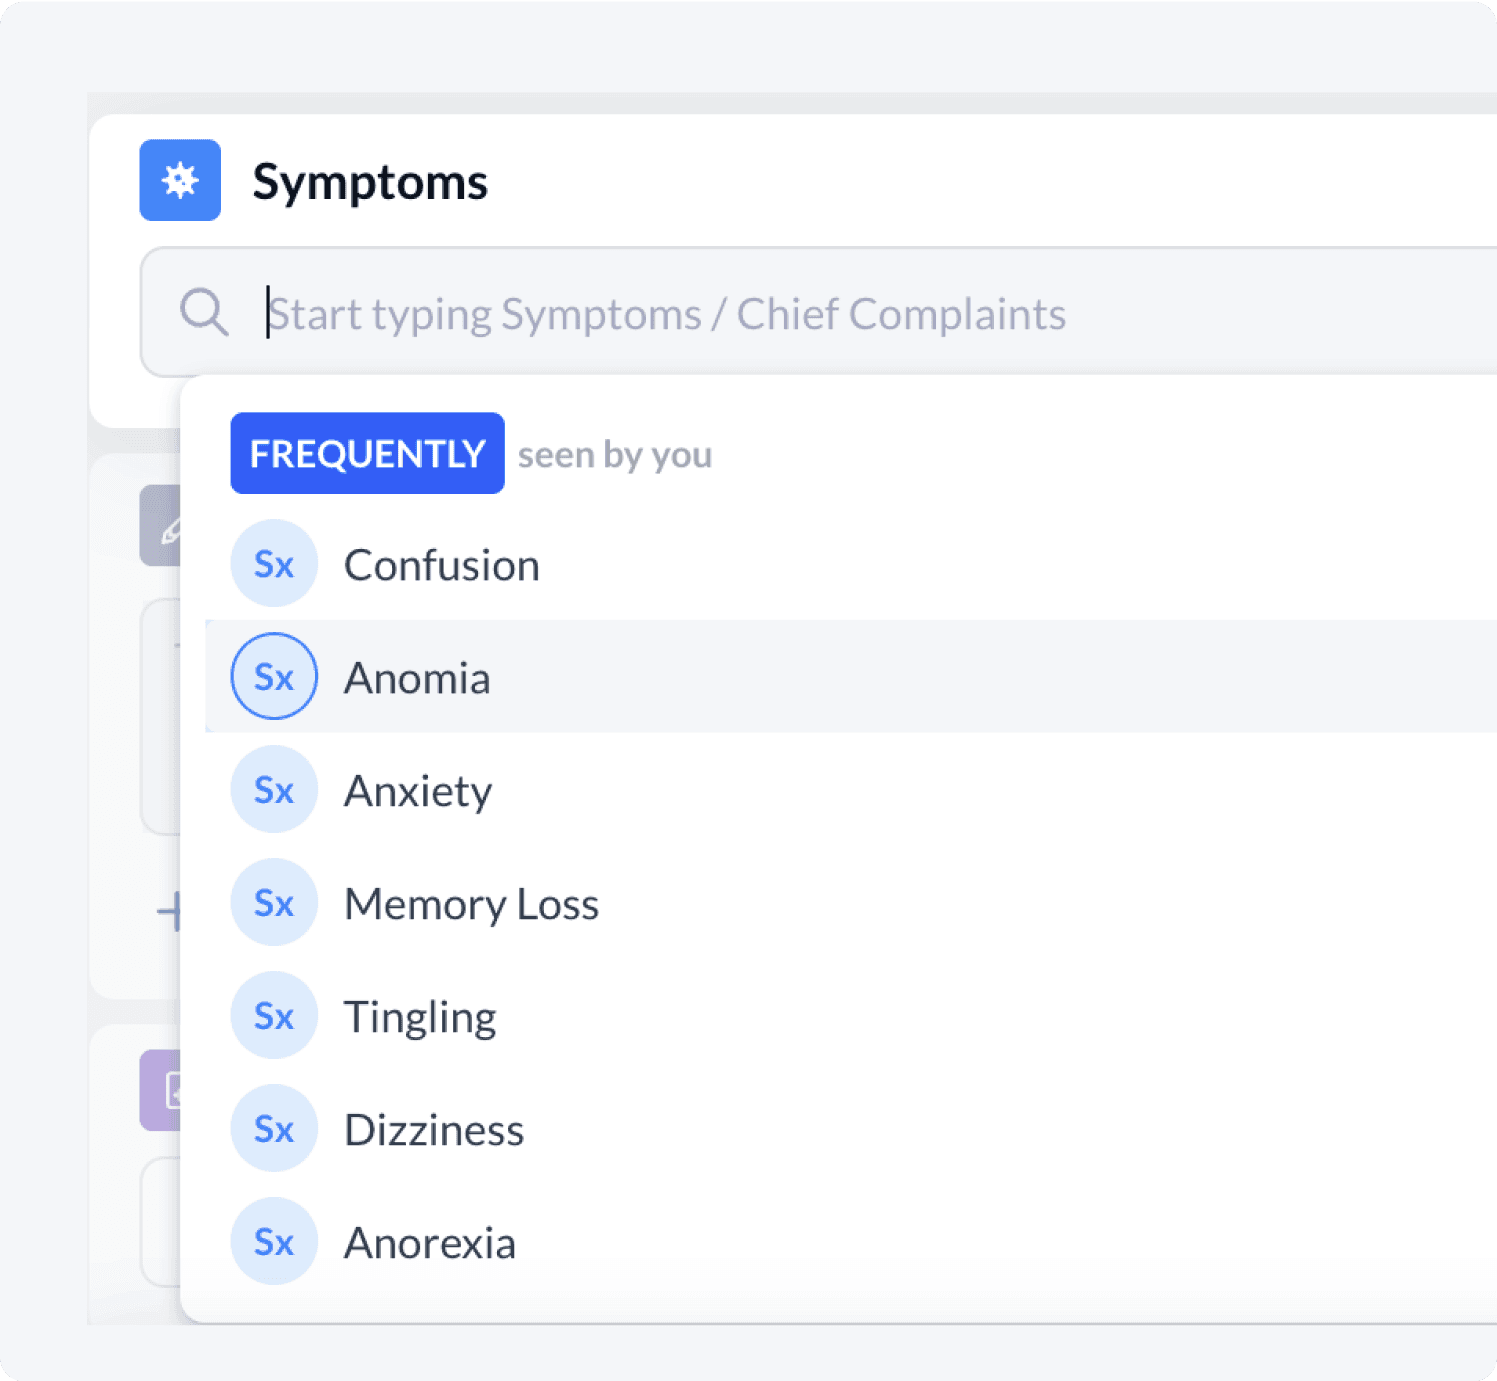Click the Sx icon beside Tingling
The height and width of the screenshot is (1381, 1497).
274,1016
